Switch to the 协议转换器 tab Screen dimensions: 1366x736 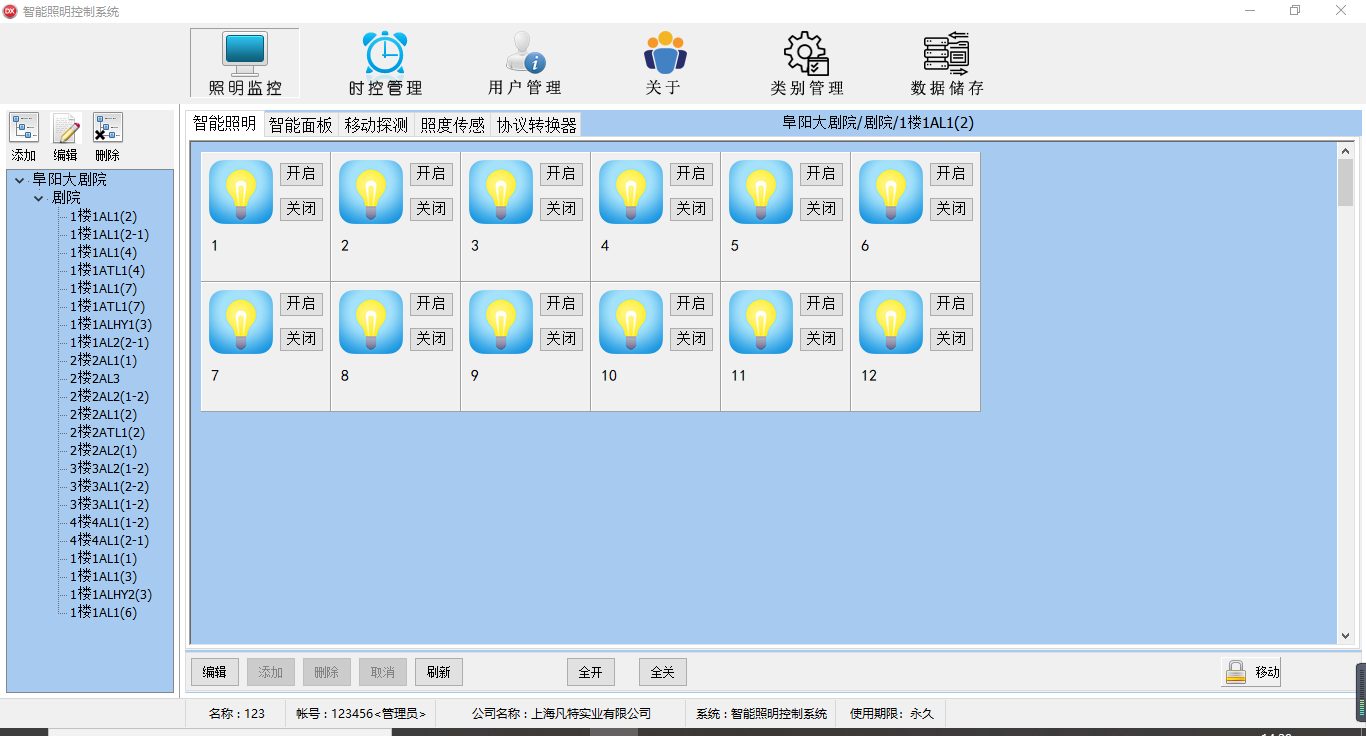[x=537, y=125]
